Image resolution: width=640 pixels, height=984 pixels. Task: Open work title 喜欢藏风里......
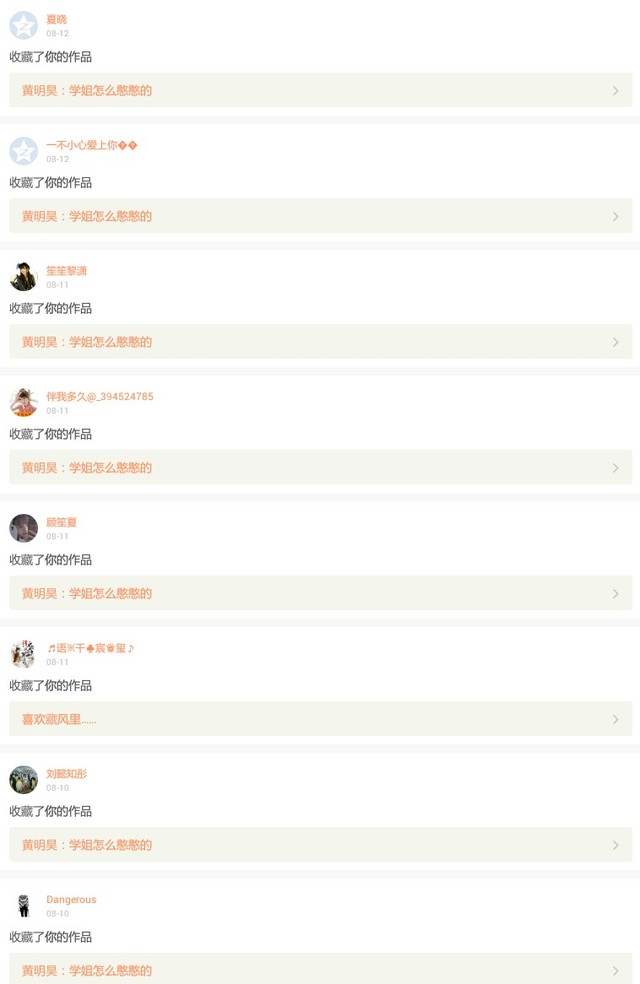(59, 719)
